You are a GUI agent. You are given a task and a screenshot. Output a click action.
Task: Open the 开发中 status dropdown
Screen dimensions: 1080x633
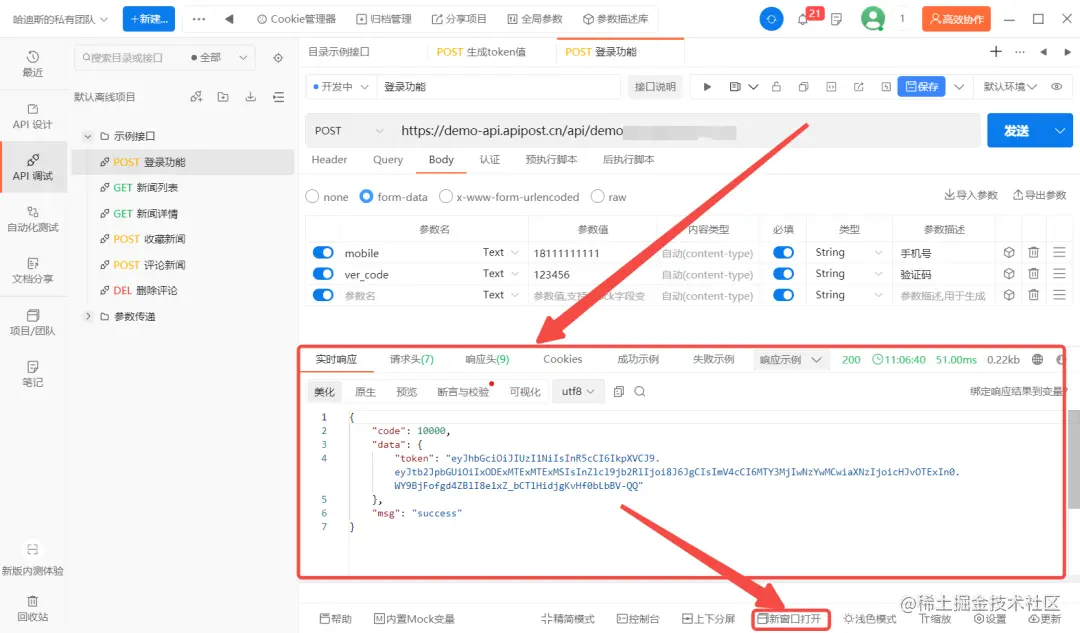tap(341, 87)
